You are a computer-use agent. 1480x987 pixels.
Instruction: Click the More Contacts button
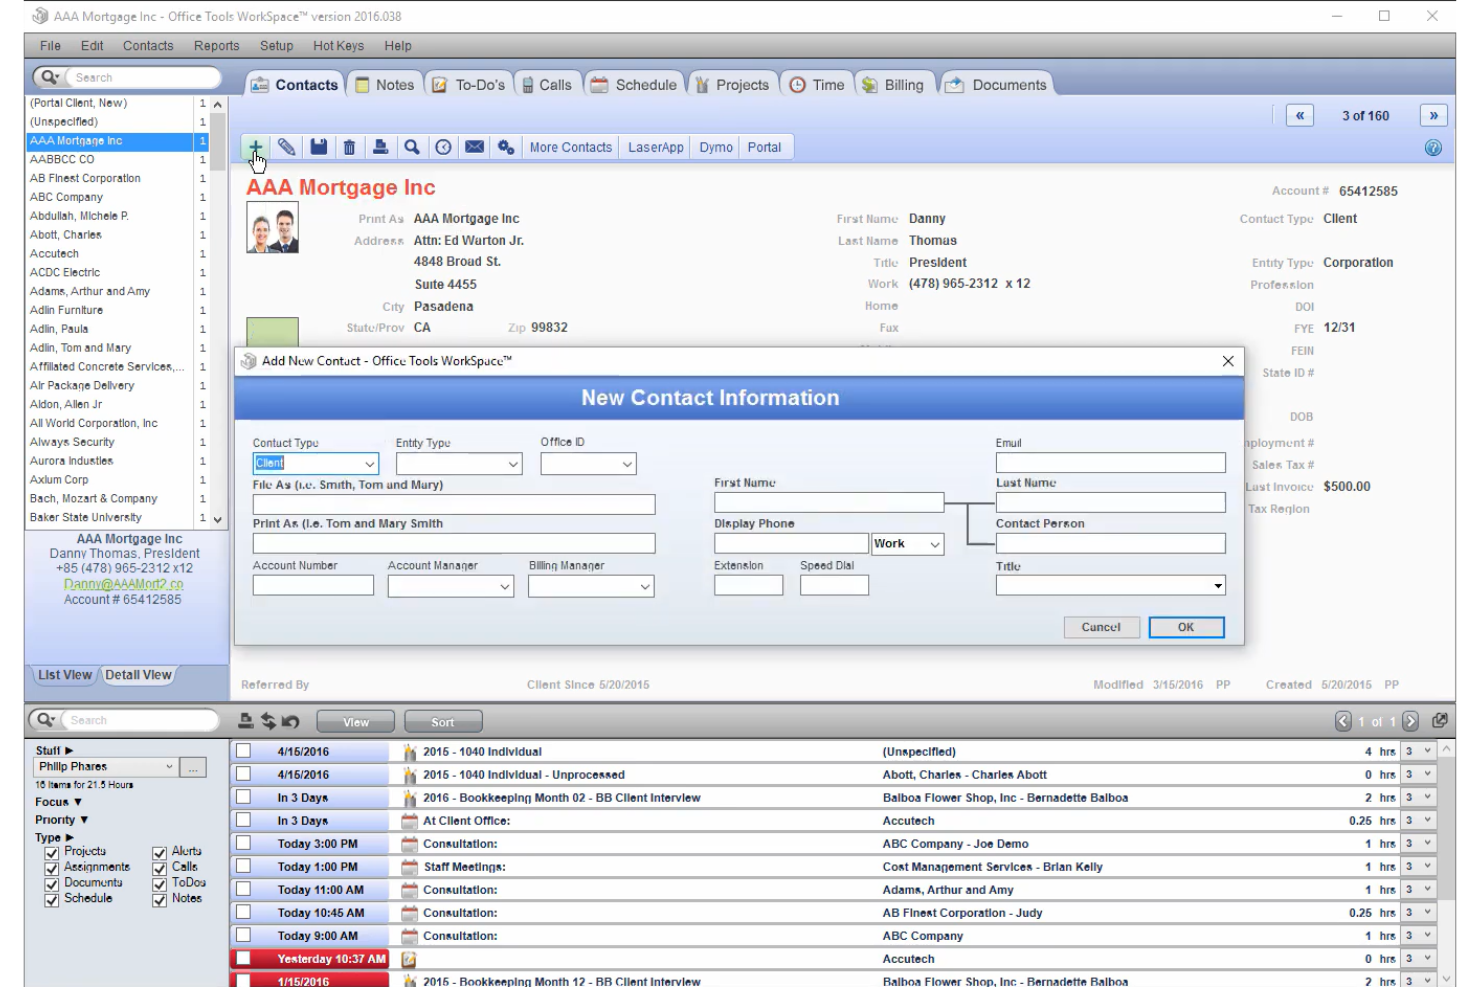[571, 147]
